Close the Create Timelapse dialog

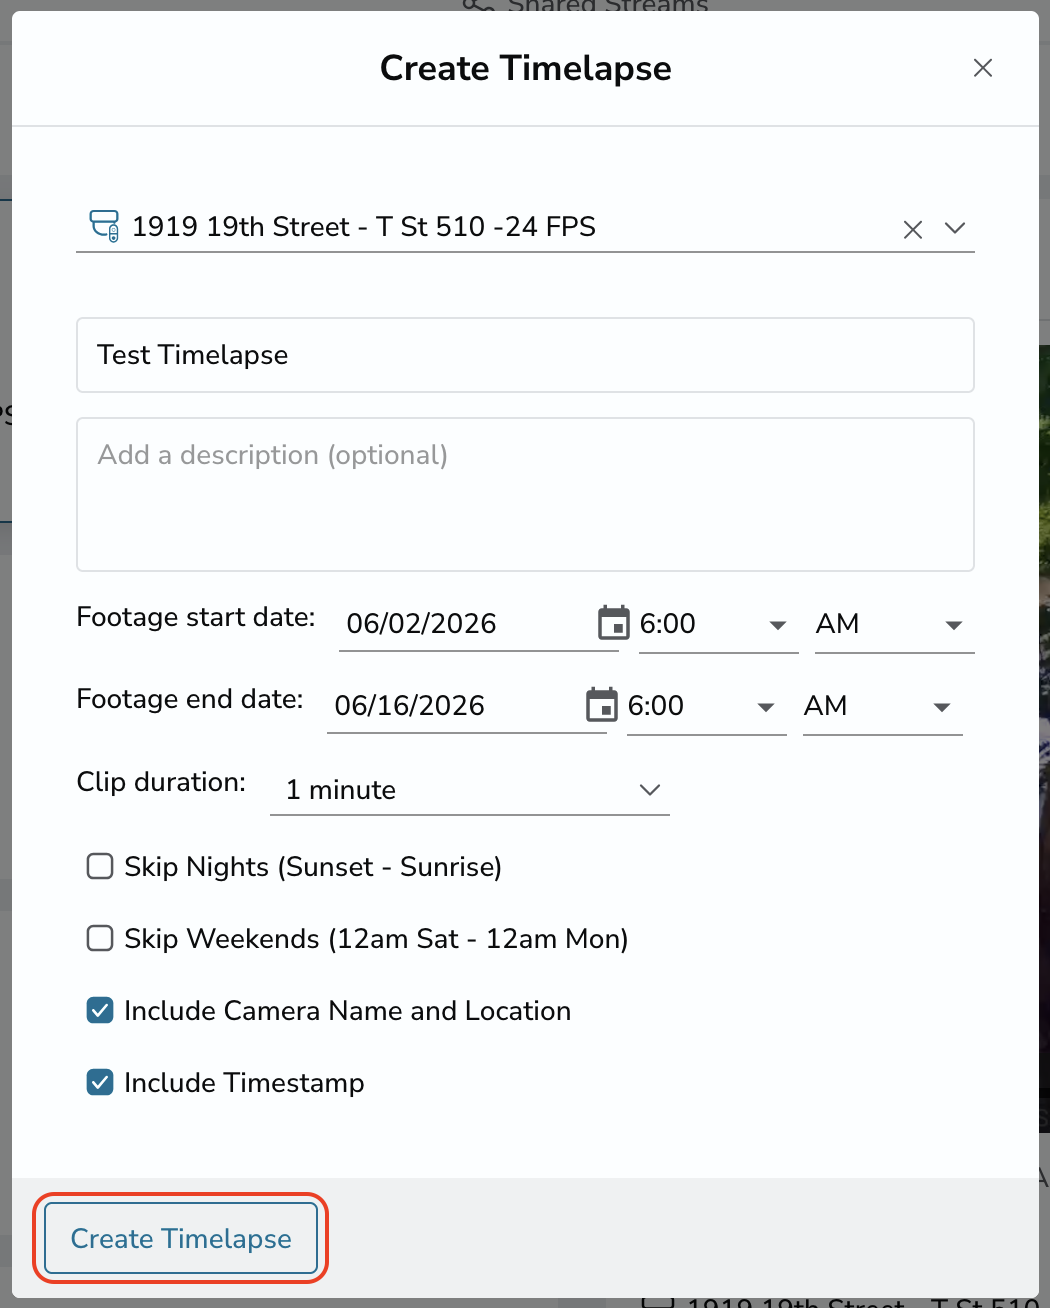click(983, 68)
